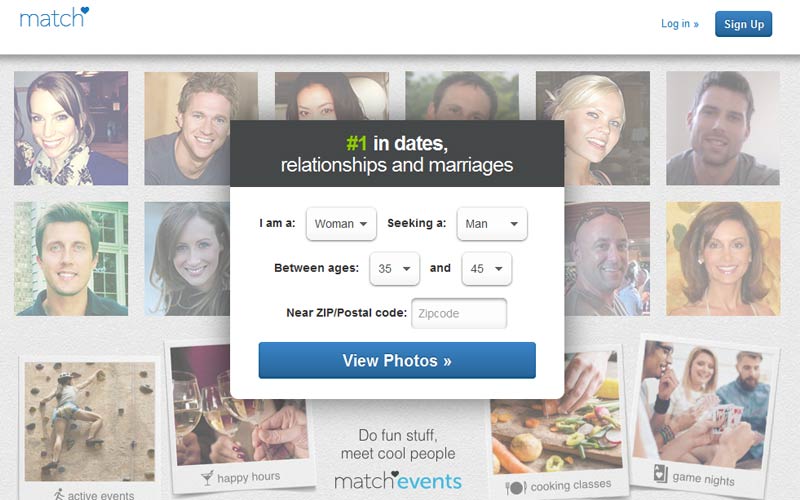
Task: Click the match events logo
Action: click(x=398, y=481)
